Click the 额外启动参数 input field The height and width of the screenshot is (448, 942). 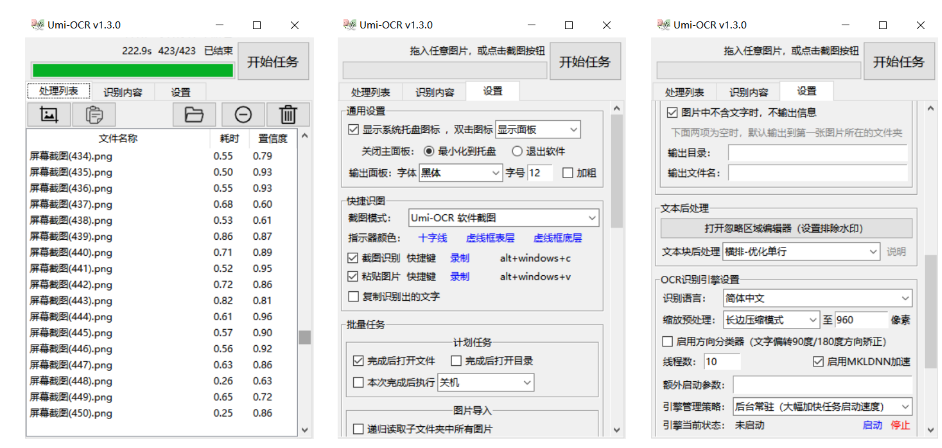coord(822,384)
